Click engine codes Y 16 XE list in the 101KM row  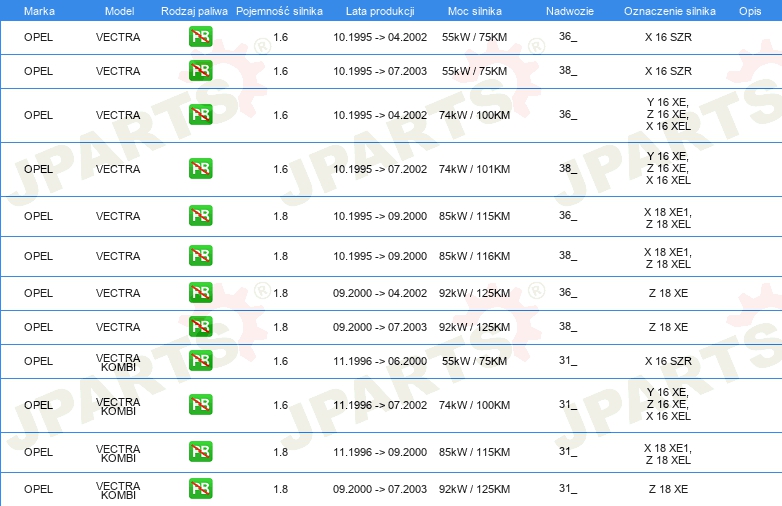[x=668, y=168]
